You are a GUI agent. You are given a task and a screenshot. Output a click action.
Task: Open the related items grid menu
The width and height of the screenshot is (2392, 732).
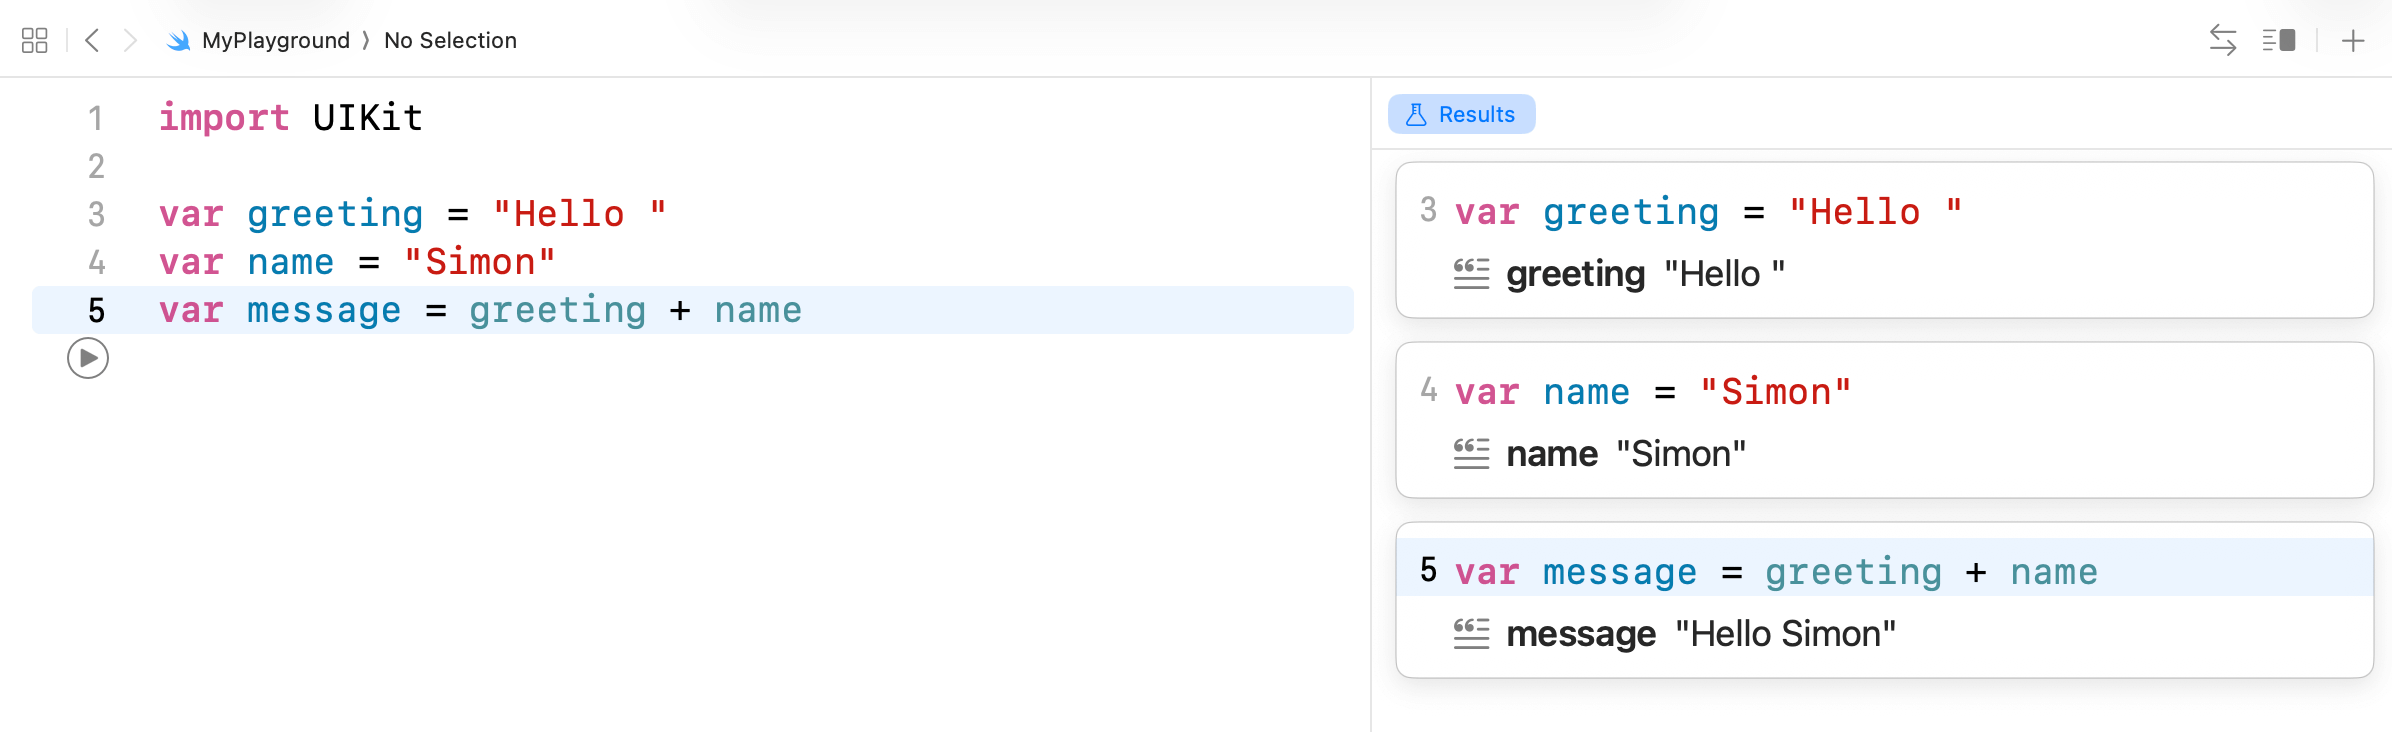click(x=34, y=40)
